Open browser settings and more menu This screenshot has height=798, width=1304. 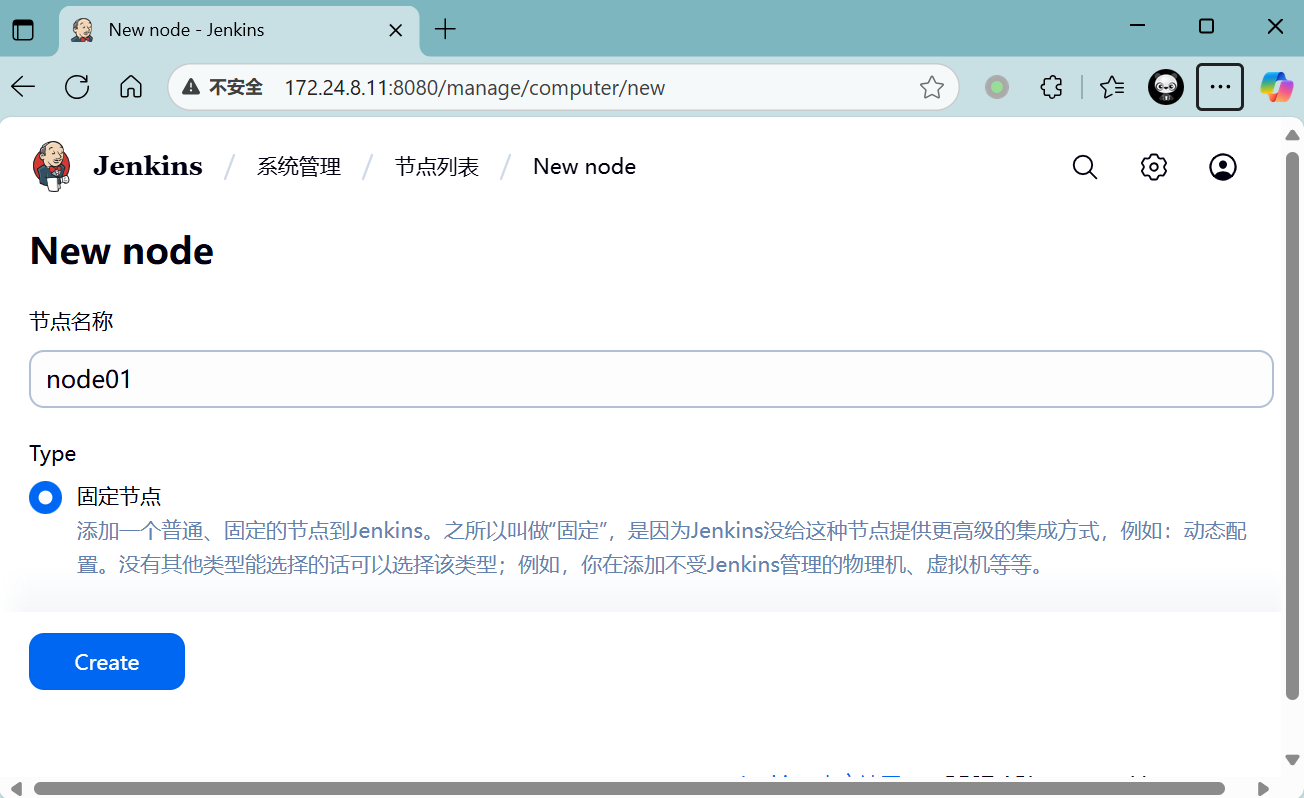1219,87
